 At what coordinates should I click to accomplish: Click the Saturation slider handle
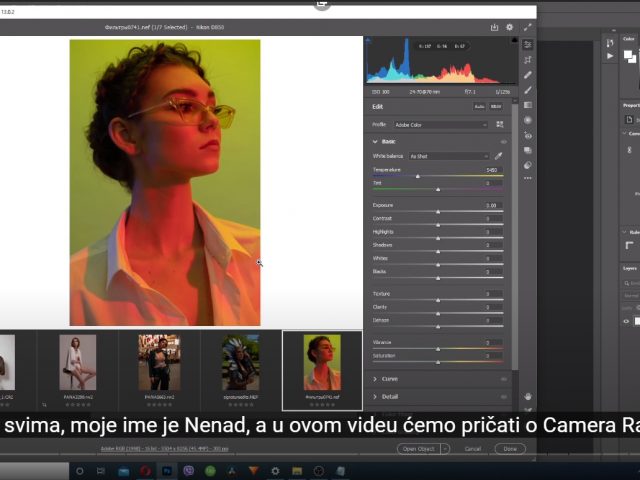438,362
